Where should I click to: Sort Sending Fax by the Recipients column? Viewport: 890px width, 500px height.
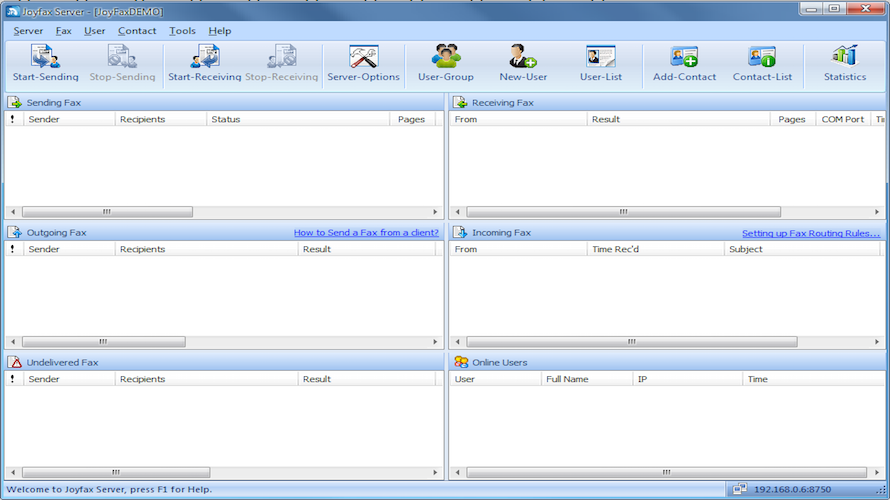pos(161,119)
